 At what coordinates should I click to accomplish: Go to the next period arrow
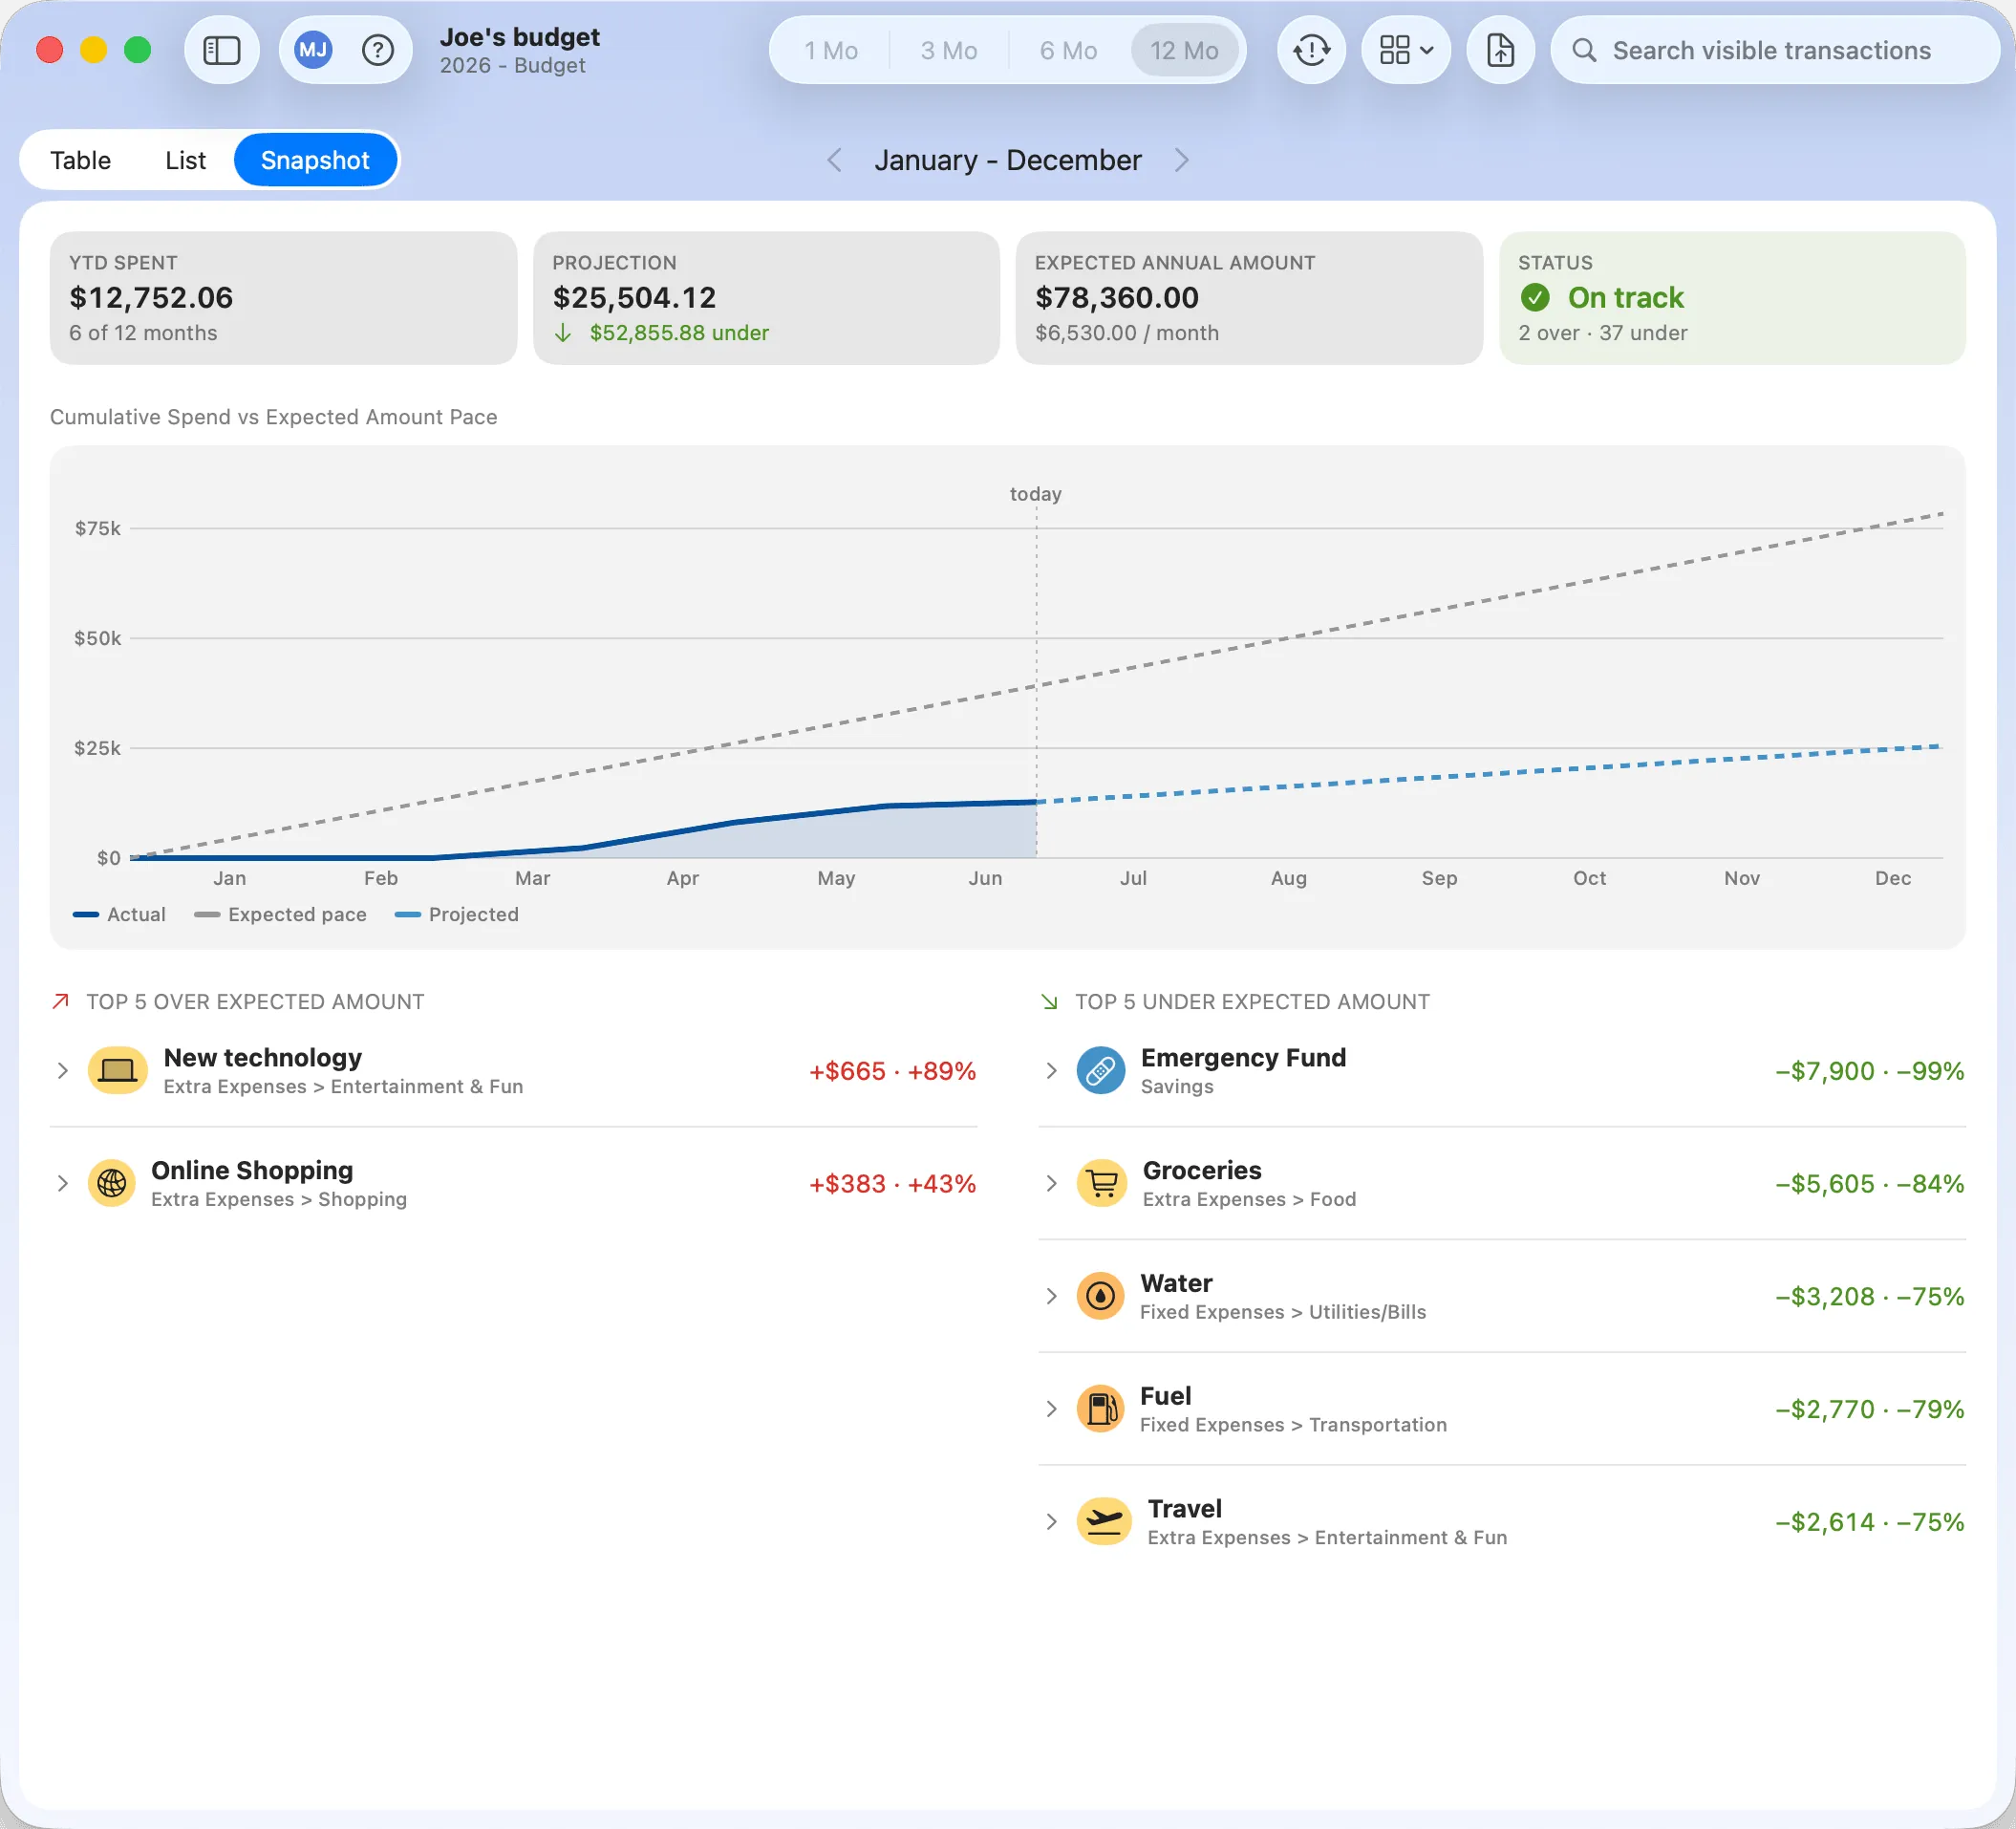(1181, 160)
